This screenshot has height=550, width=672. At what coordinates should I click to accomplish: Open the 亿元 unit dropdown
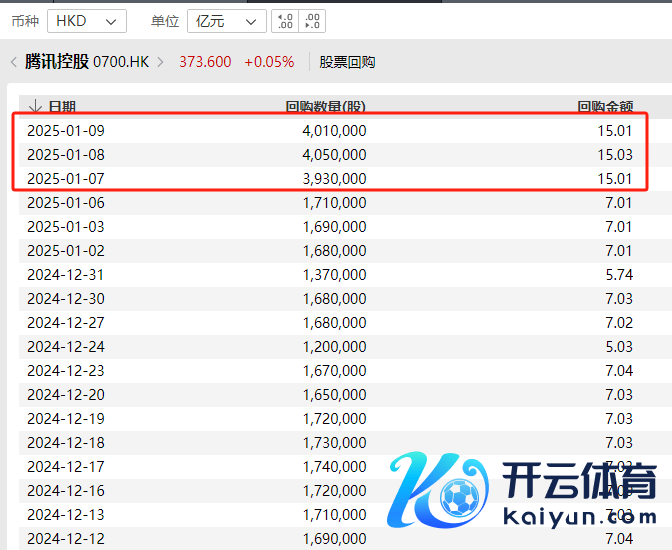(227, 21)
